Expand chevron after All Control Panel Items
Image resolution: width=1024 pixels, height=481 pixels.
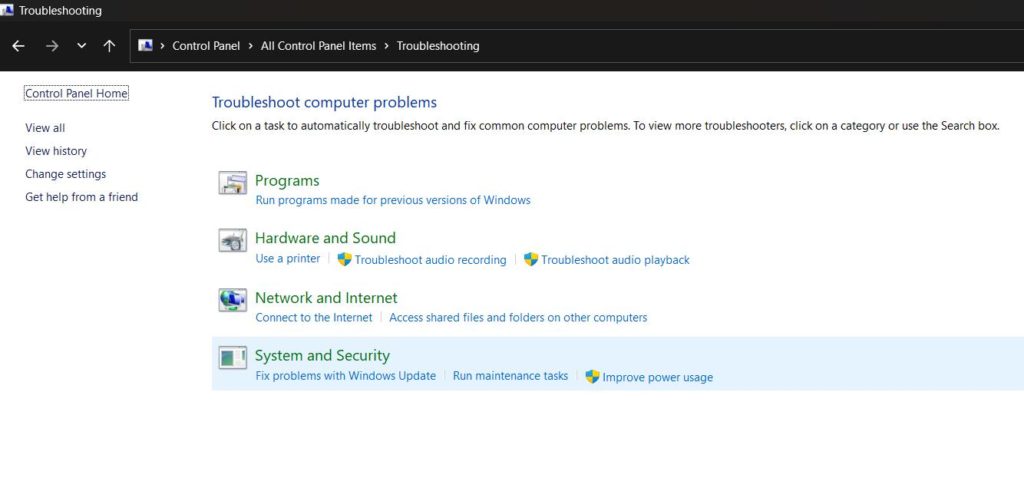point(387,46)
